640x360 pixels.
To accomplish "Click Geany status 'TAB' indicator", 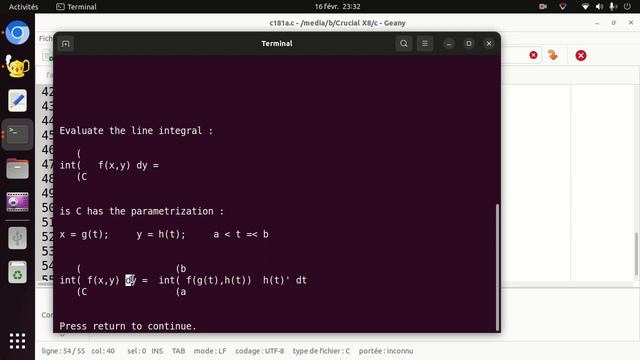I will pos(178,351).
